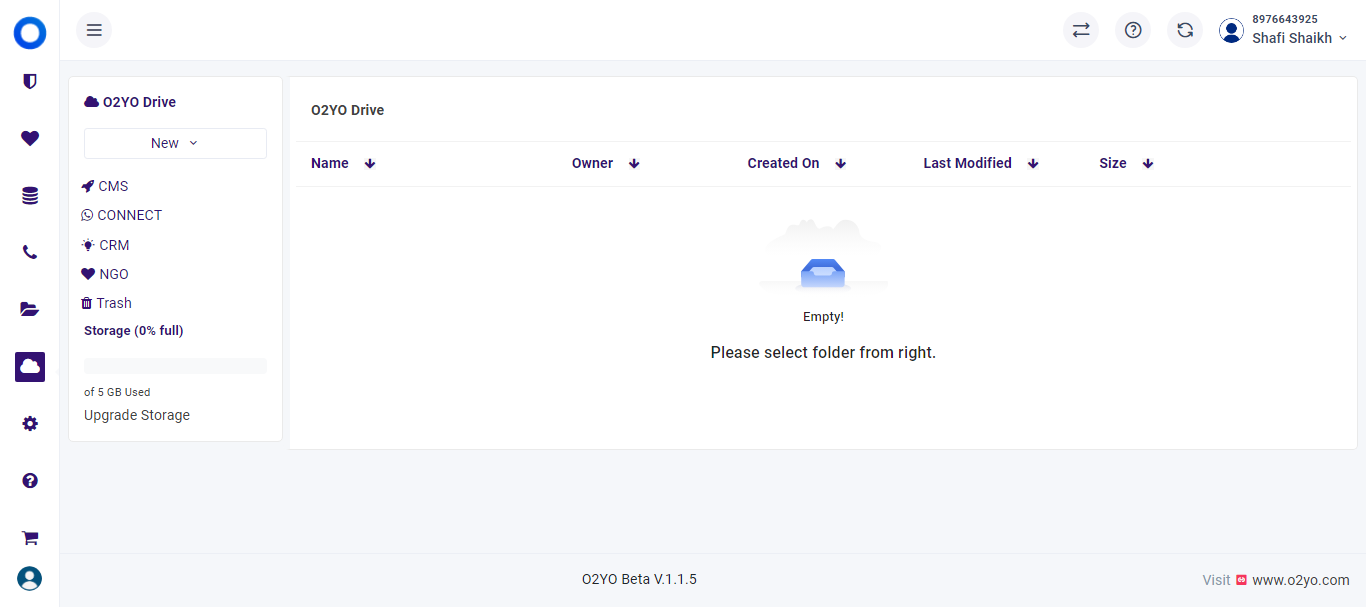Open the Trash folder

pyautogui.click(x=106, y=303)
